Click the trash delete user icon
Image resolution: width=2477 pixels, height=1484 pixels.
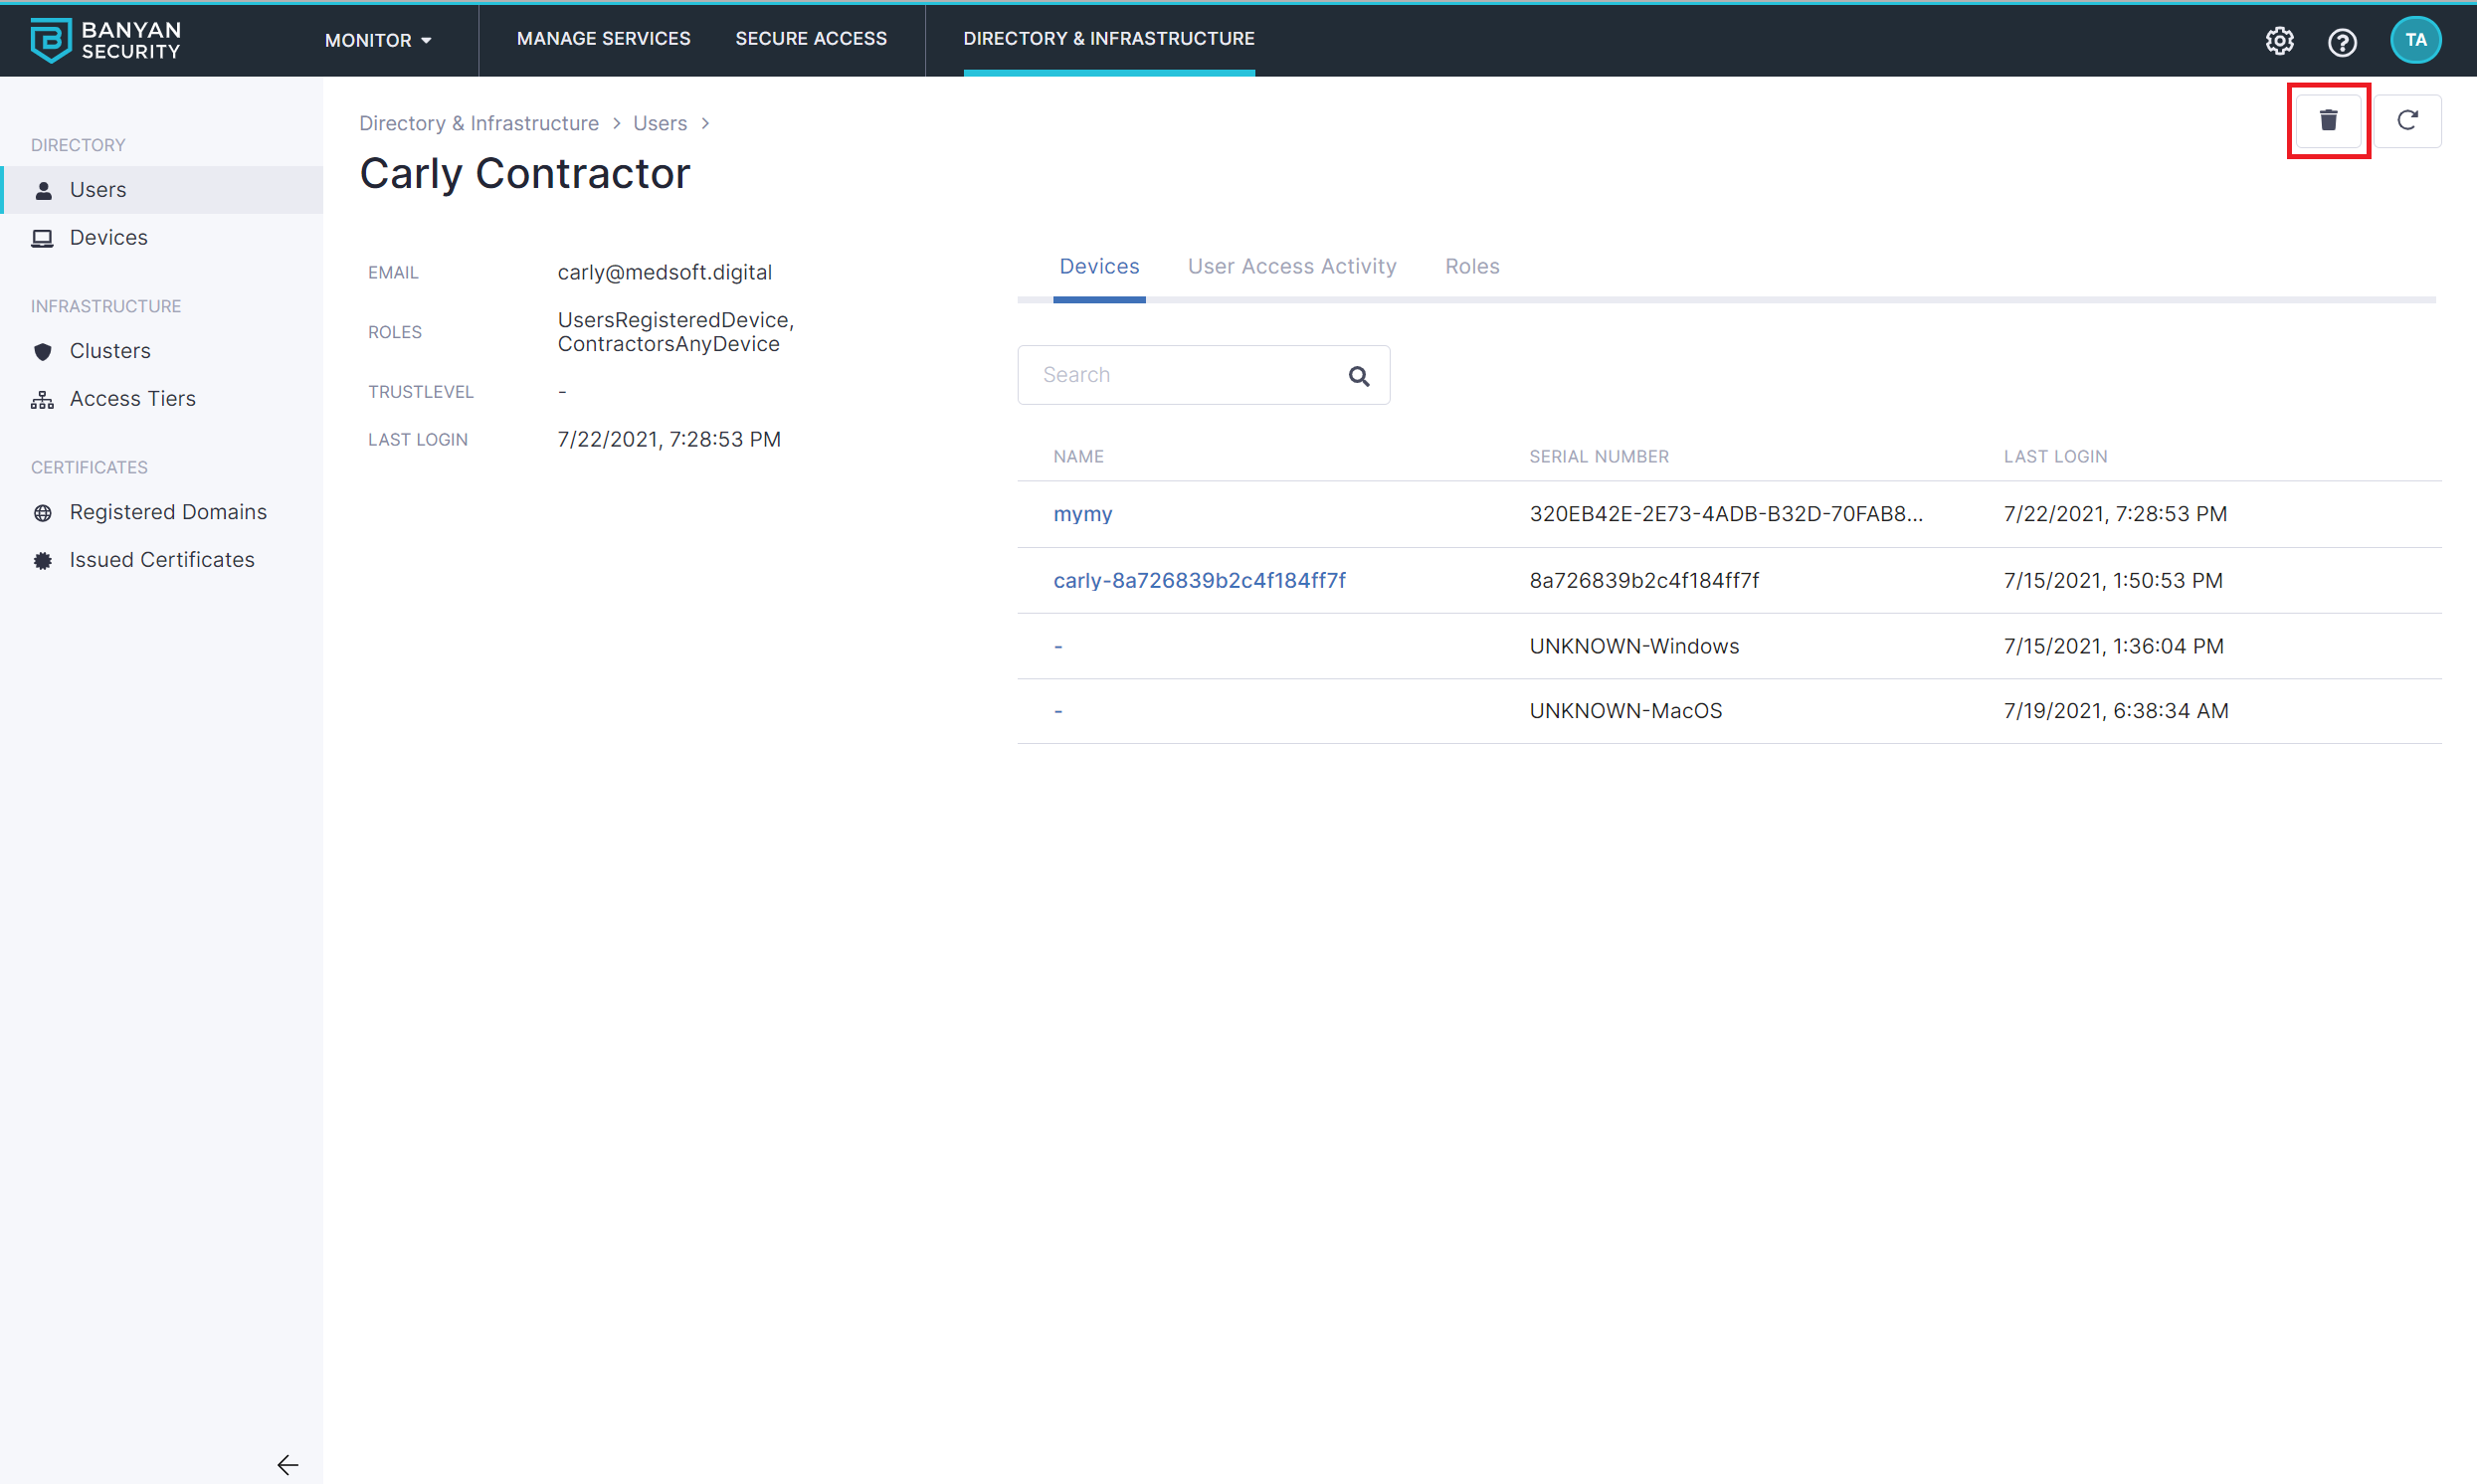(2327, 121)
